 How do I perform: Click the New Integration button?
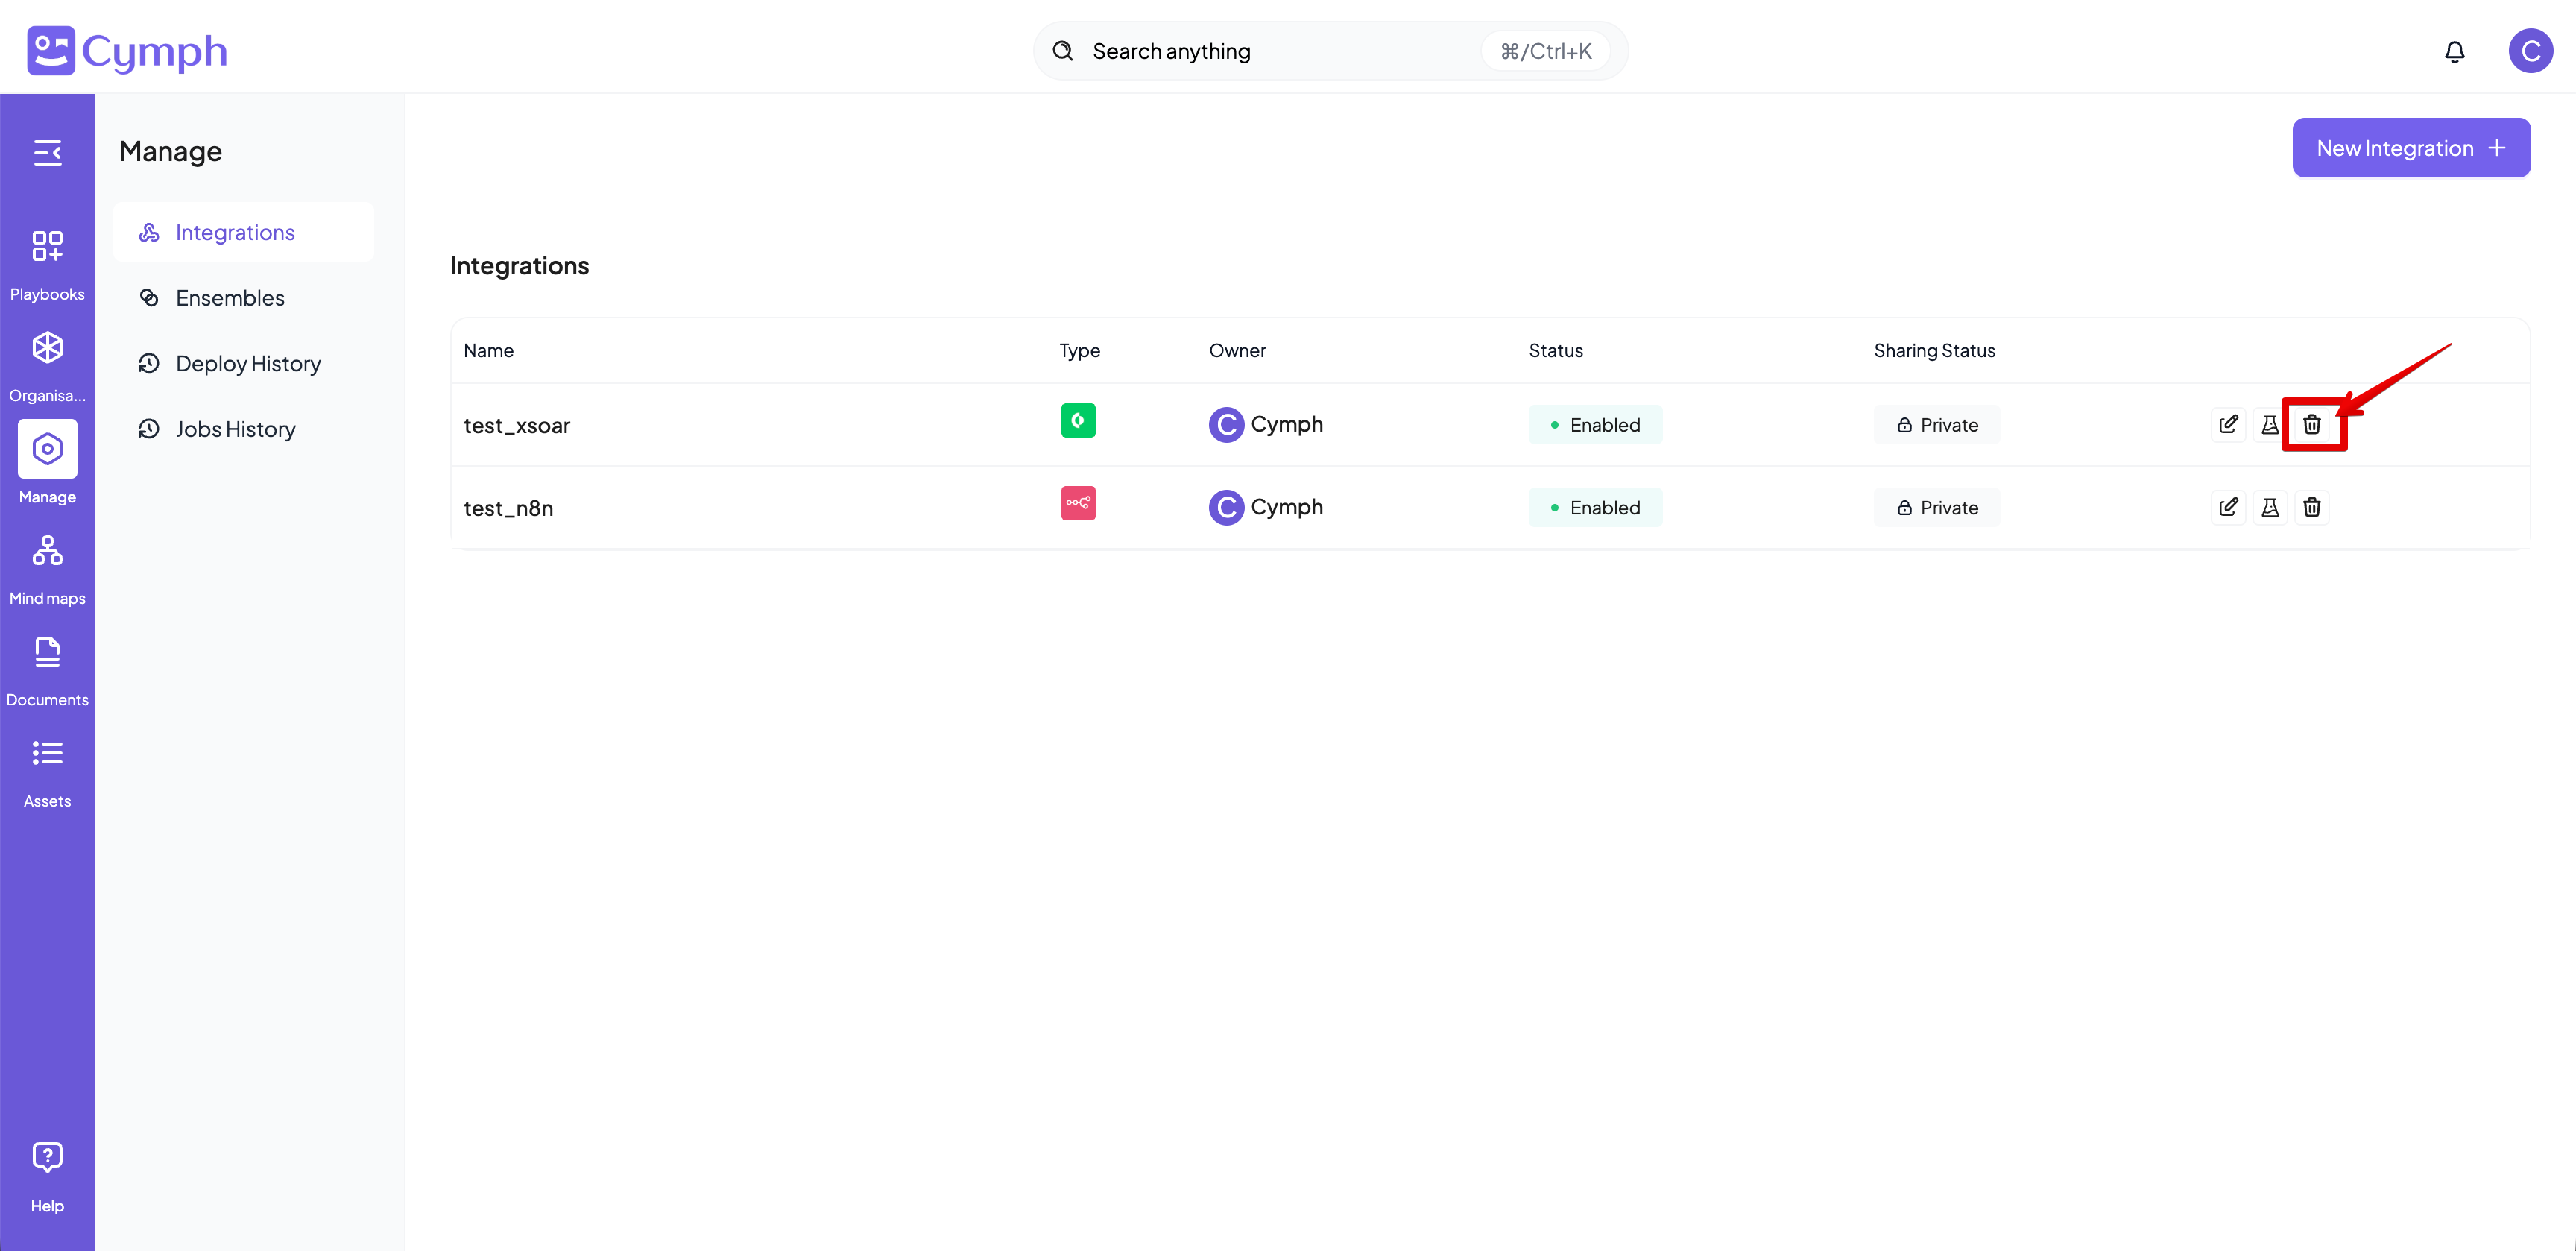(x=2410, y=147)
